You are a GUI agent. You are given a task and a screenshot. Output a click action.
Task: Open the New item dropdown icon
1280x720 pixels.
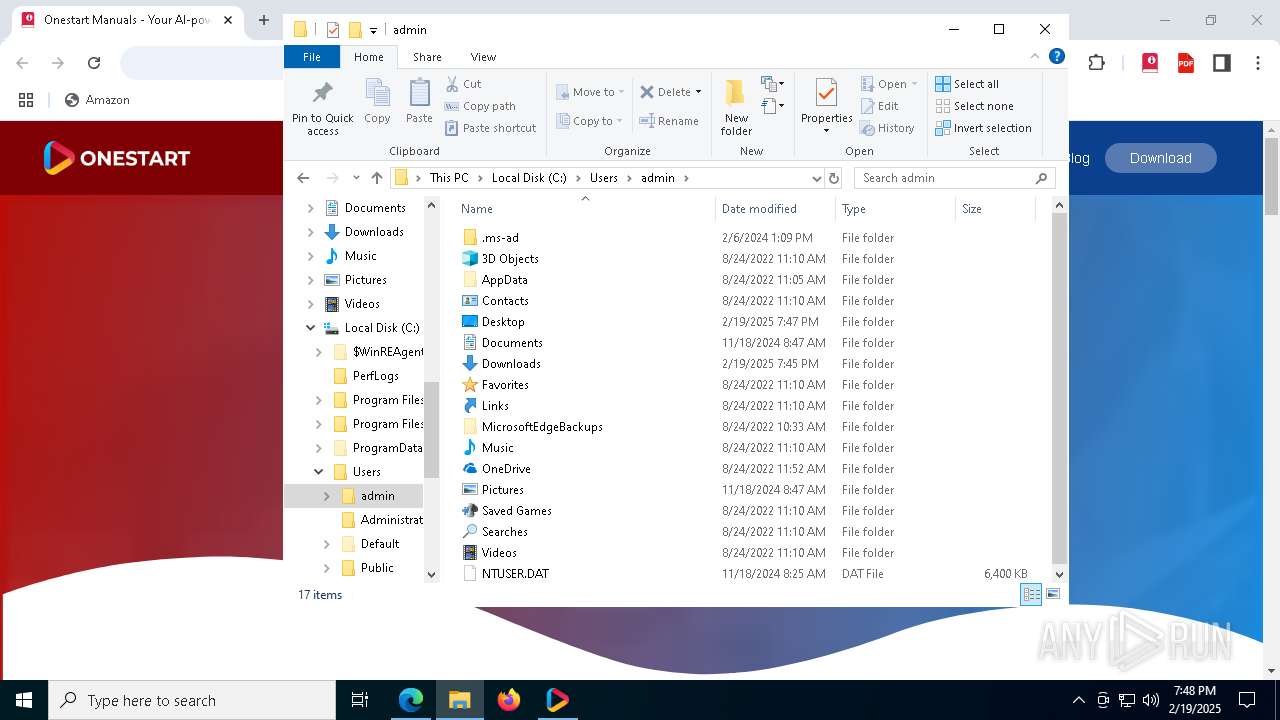tap(772, 84)
